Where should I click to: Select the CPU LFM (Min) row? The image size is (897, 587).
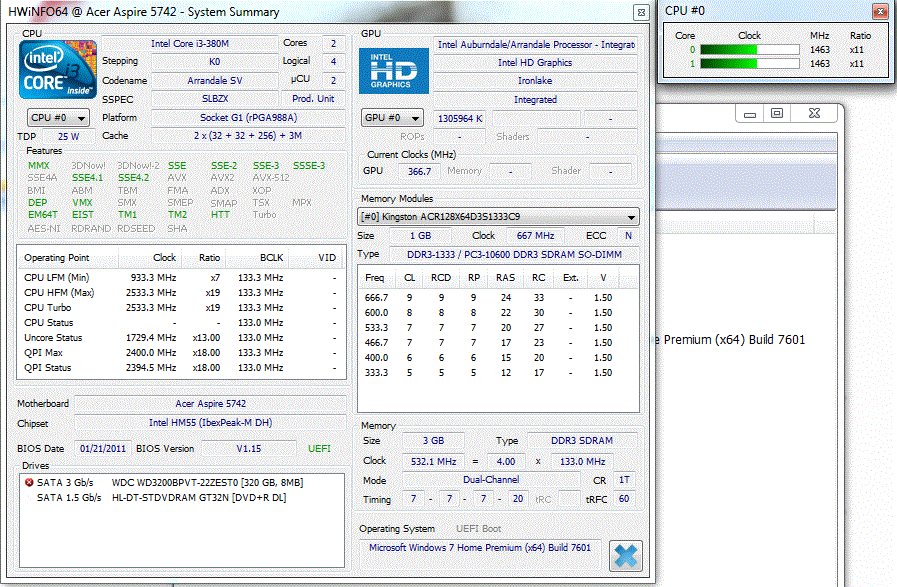181,277
